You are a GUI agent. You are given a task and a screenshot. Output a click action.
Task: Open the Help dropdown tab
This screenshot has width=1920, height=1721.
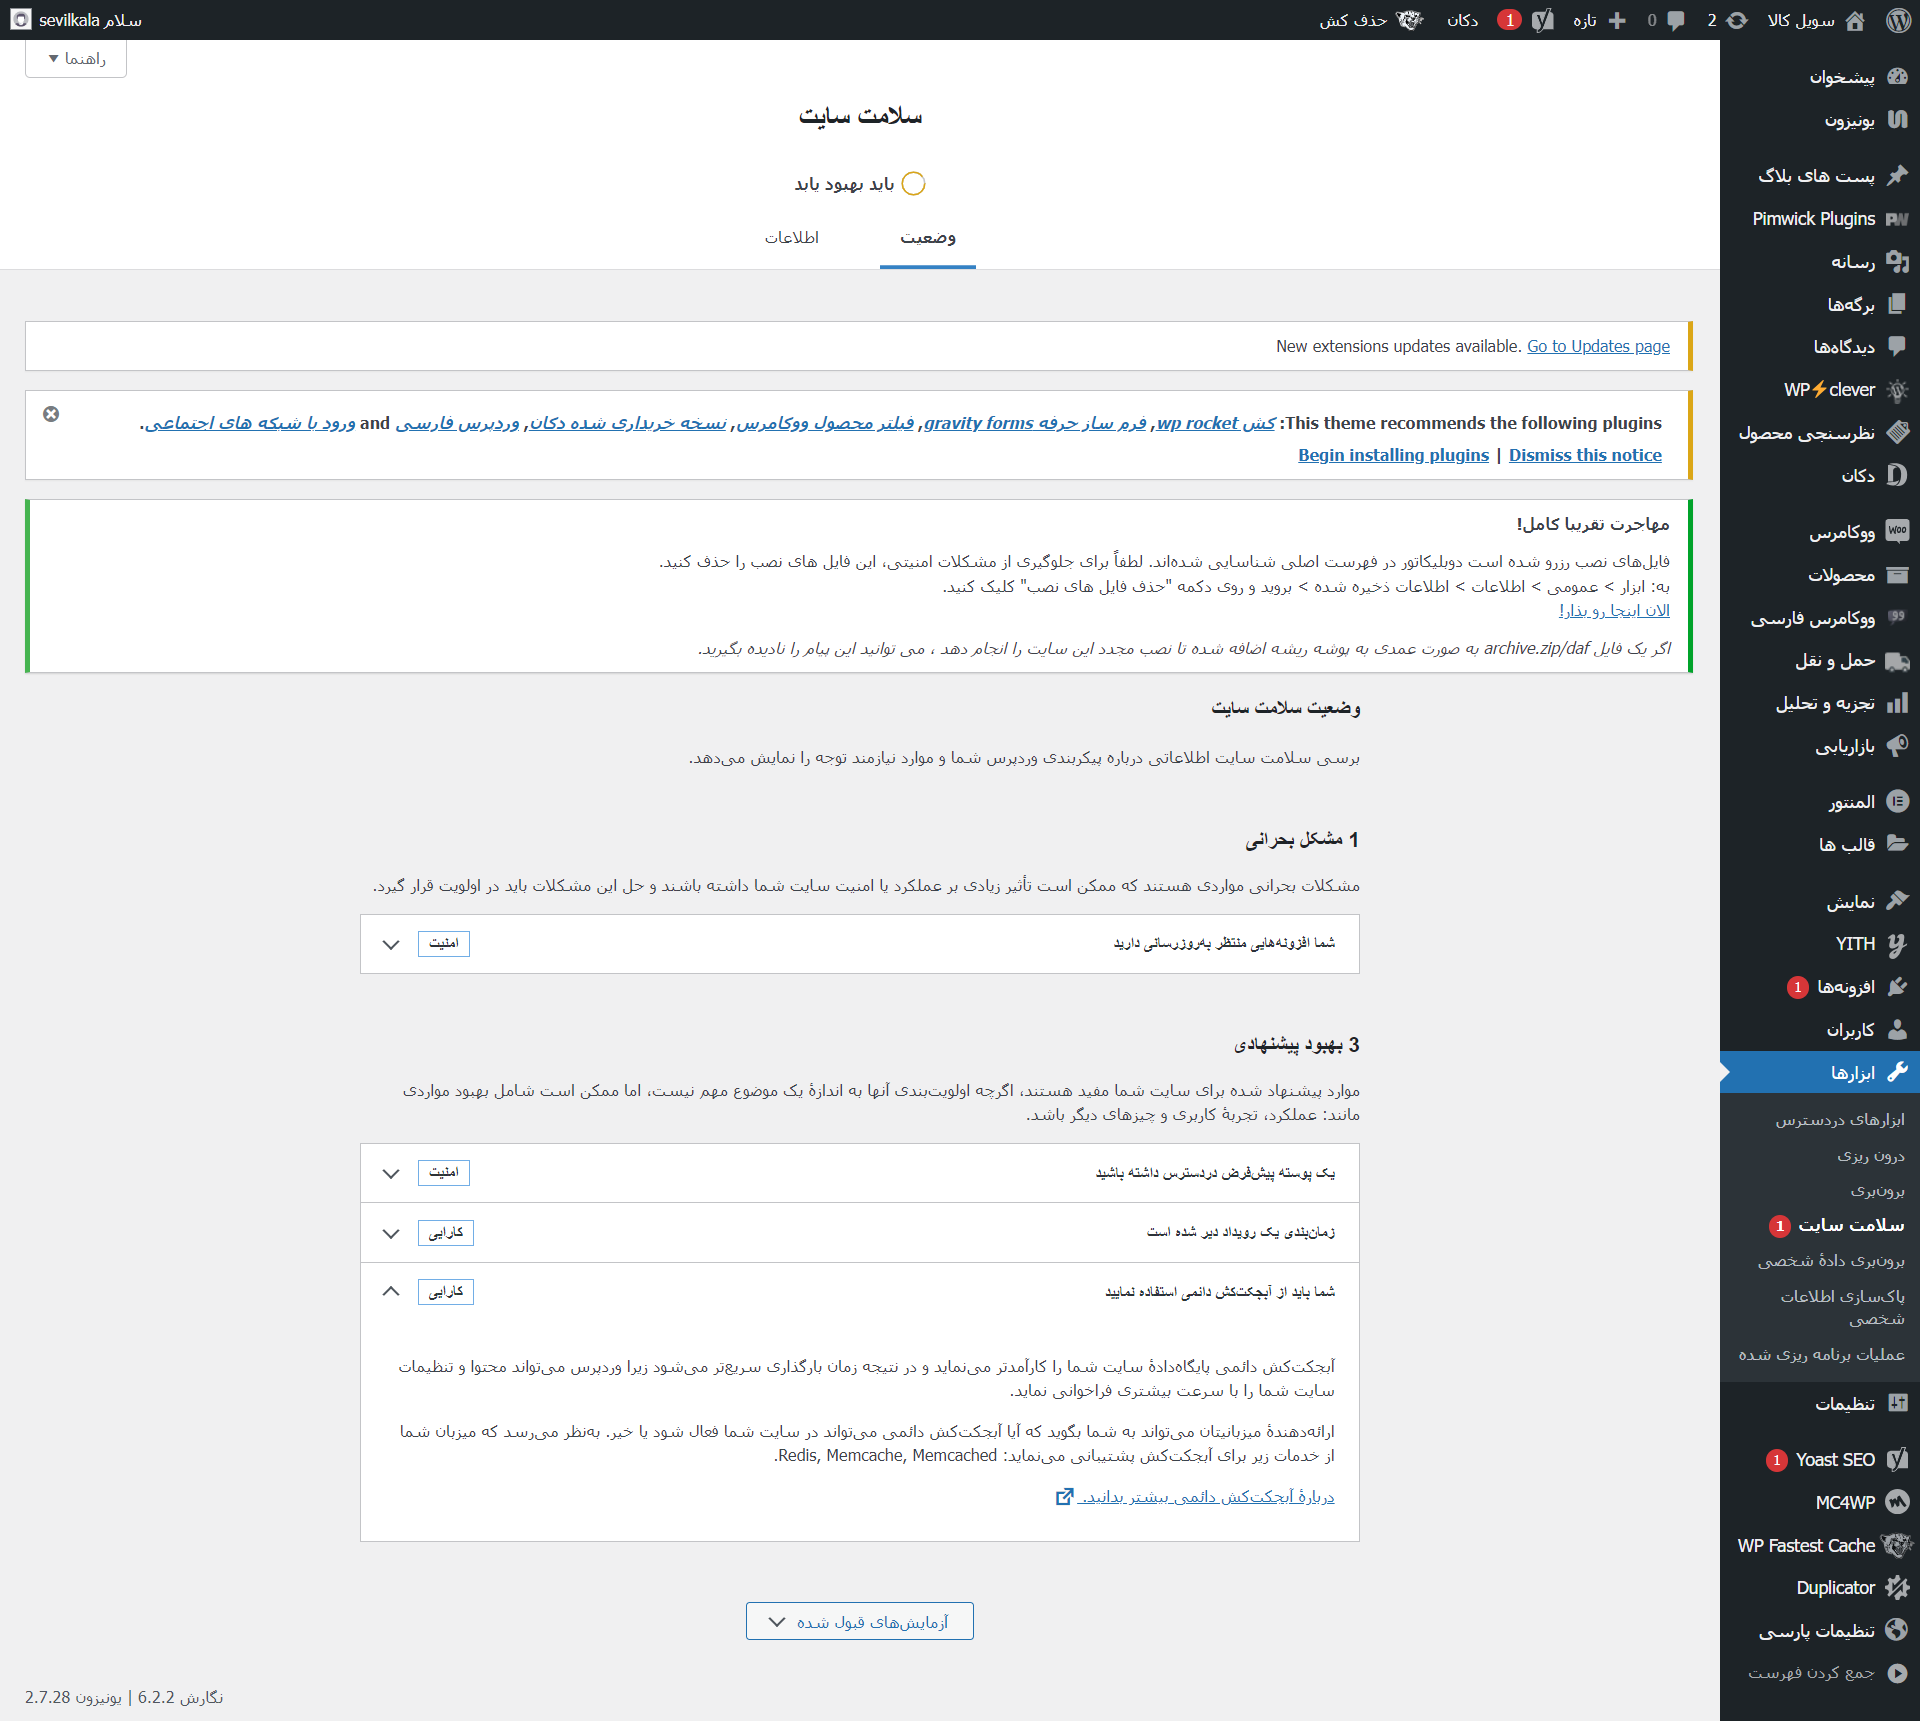tap(76, 59)
